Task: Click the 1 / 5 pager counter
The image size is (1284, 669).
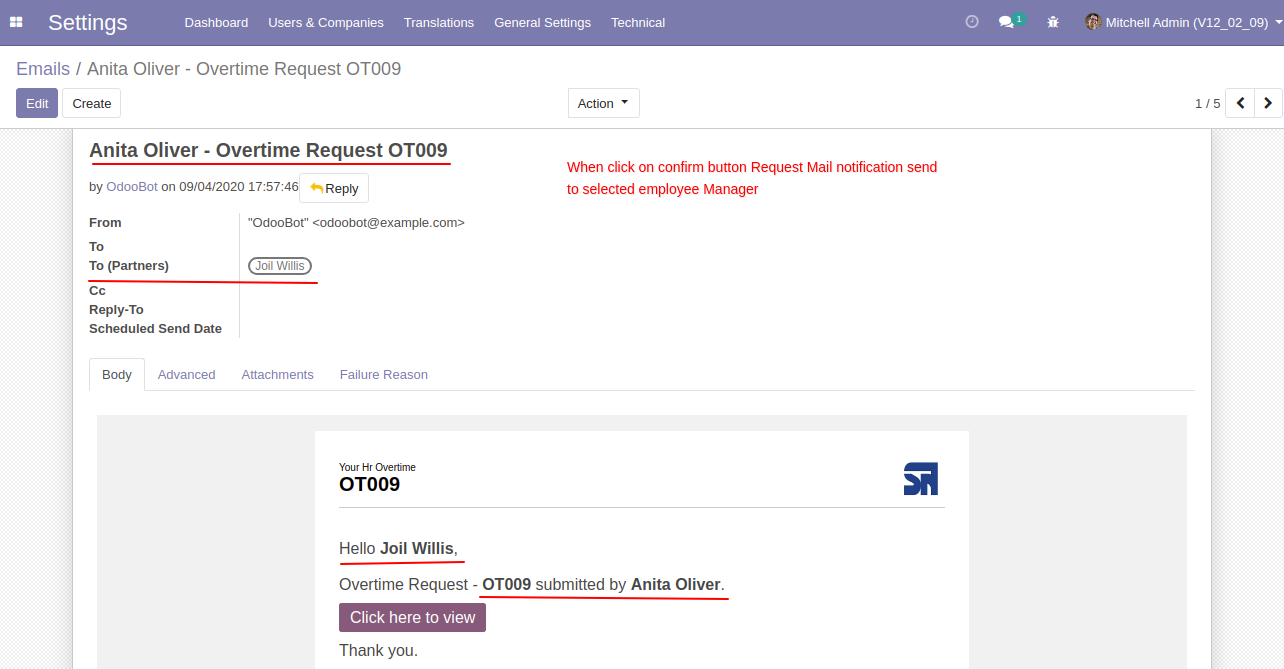Action: (x=1207, y=103)
